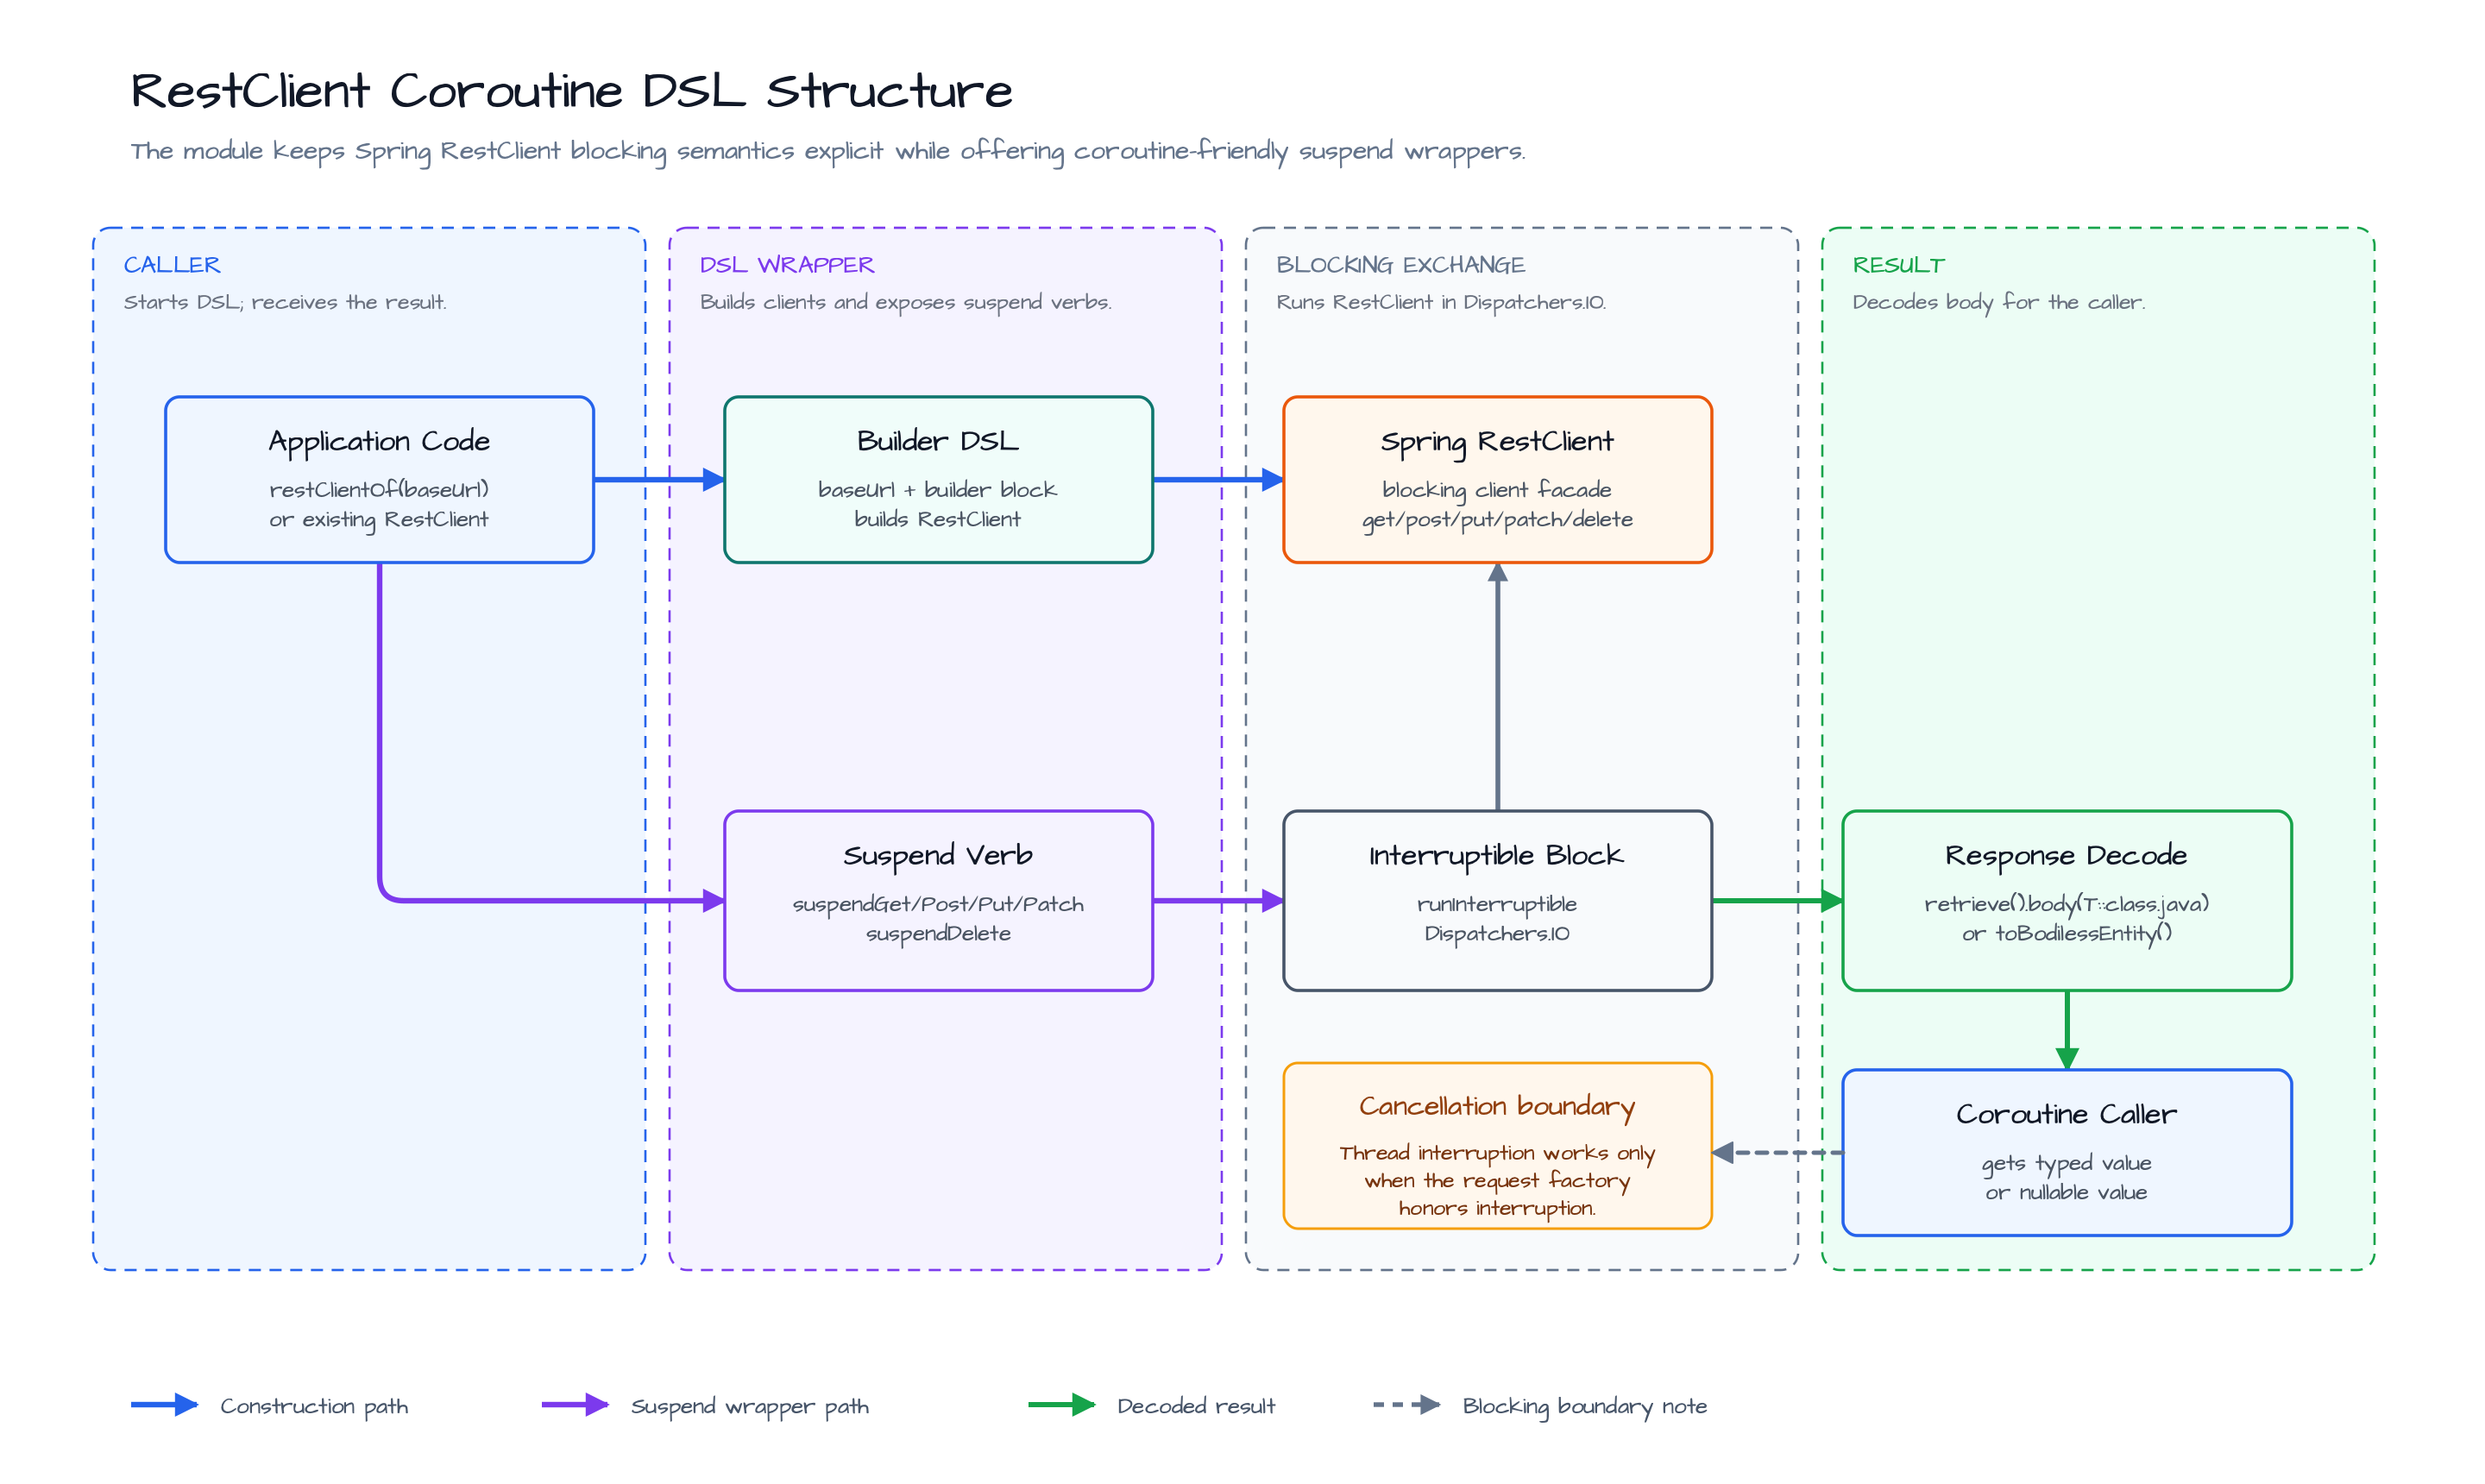2485x1484 pixels.
Task: Click 'Runs RestClient in Dispatchers.IO.' text
Action: [x=1441, y=302]
